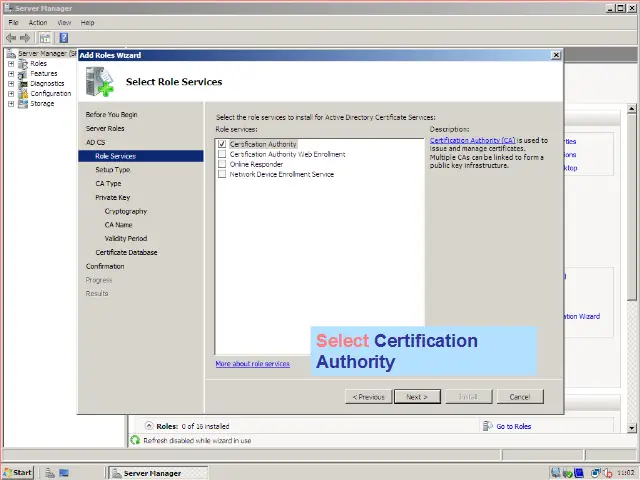640x480 pixels.
Task: Expand the Roles tree node
Action: click(x=11, y=64)
